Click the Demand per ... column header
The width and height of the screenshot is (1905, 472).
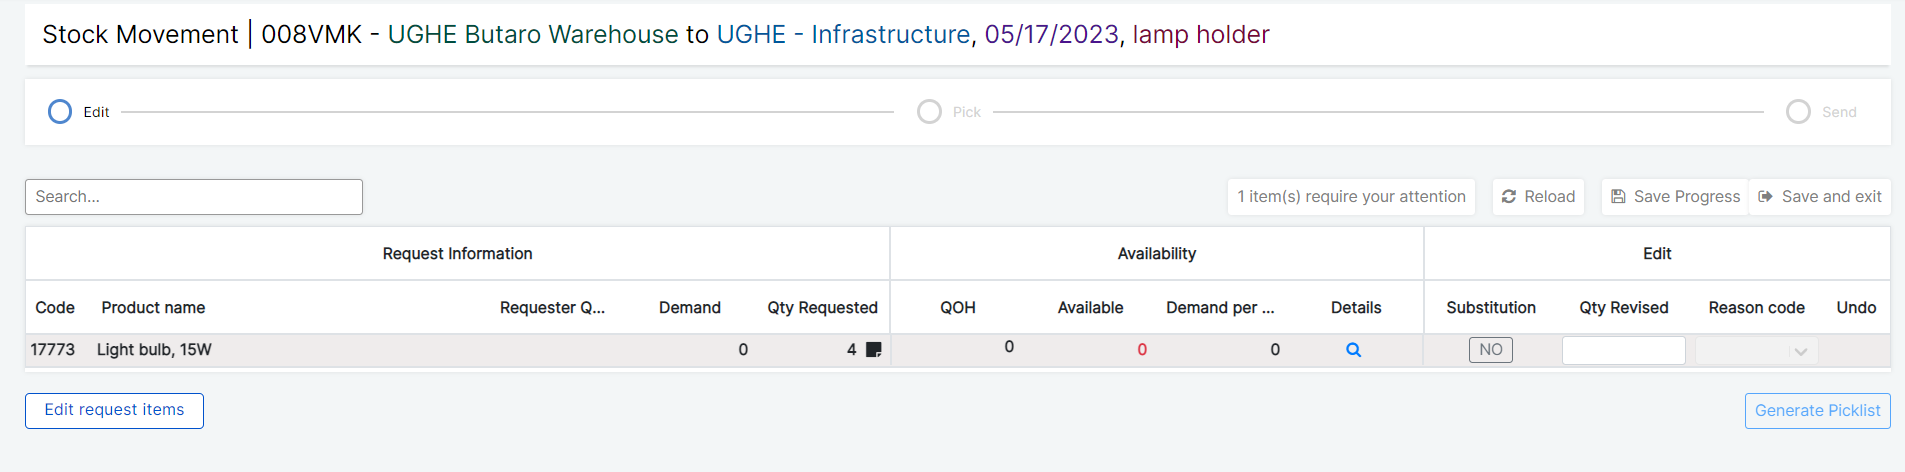(x=1220, y=308)
